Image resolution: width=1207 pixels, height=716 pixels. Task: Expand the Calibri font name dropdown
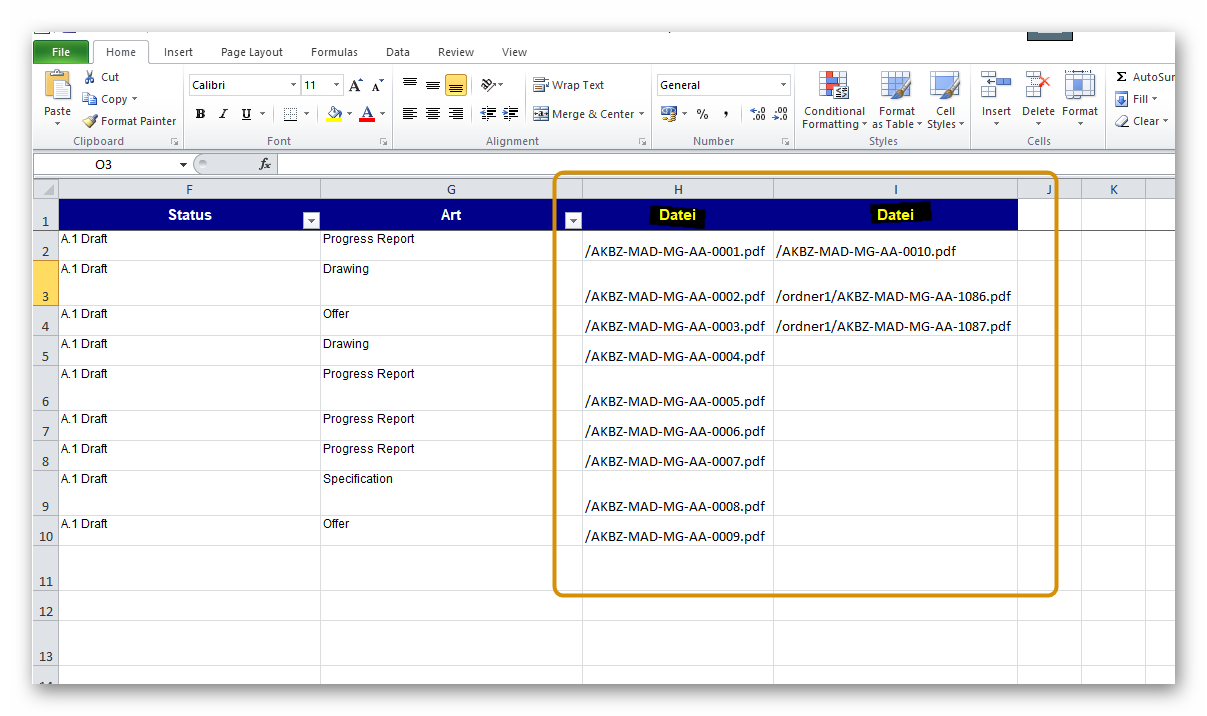293,85
